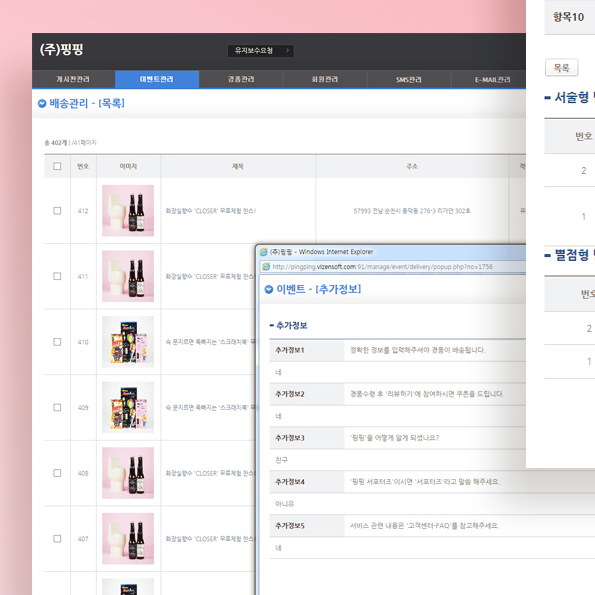
Task: Check the checkbox for row 408
Action: [x=57, y=473]
